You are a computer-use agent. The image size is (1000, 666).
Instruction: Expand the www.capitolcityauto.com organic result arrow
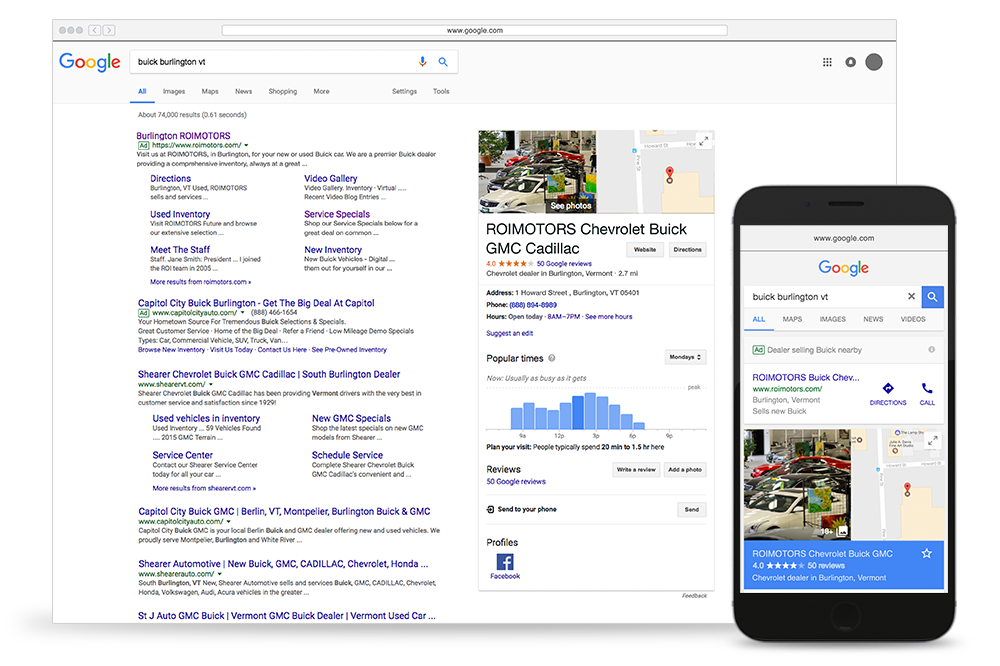point(228,522)
